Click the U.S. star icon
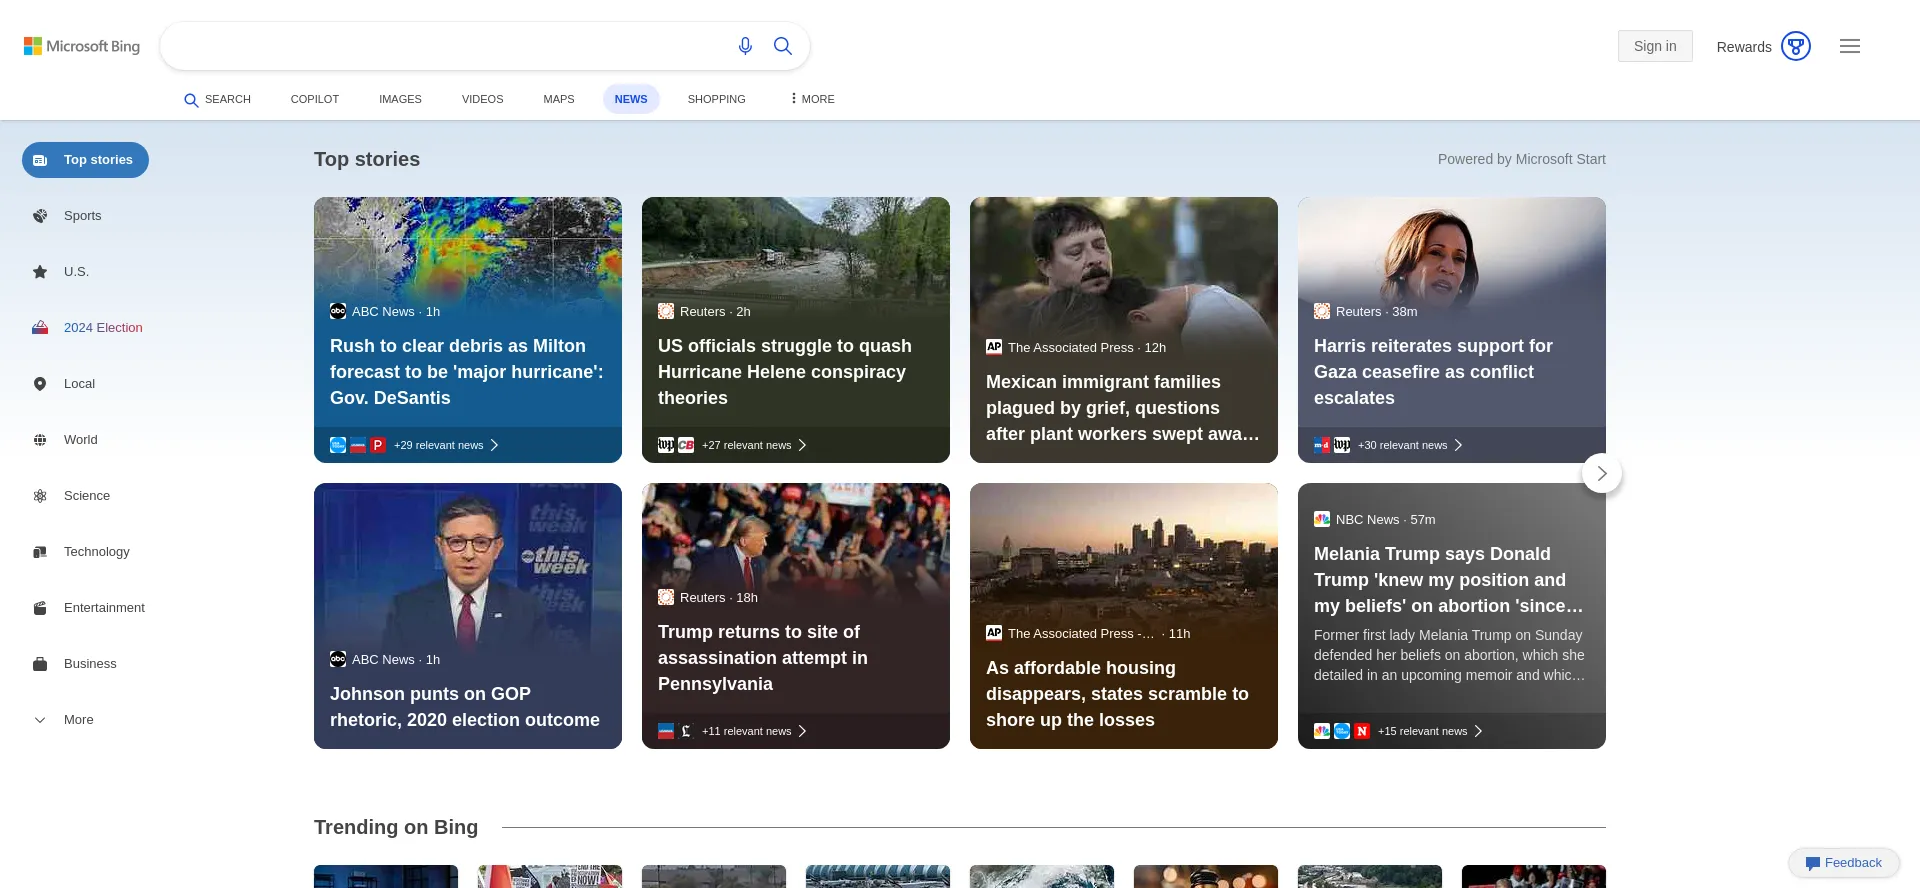1920x888 pixels. coord(40,272)
